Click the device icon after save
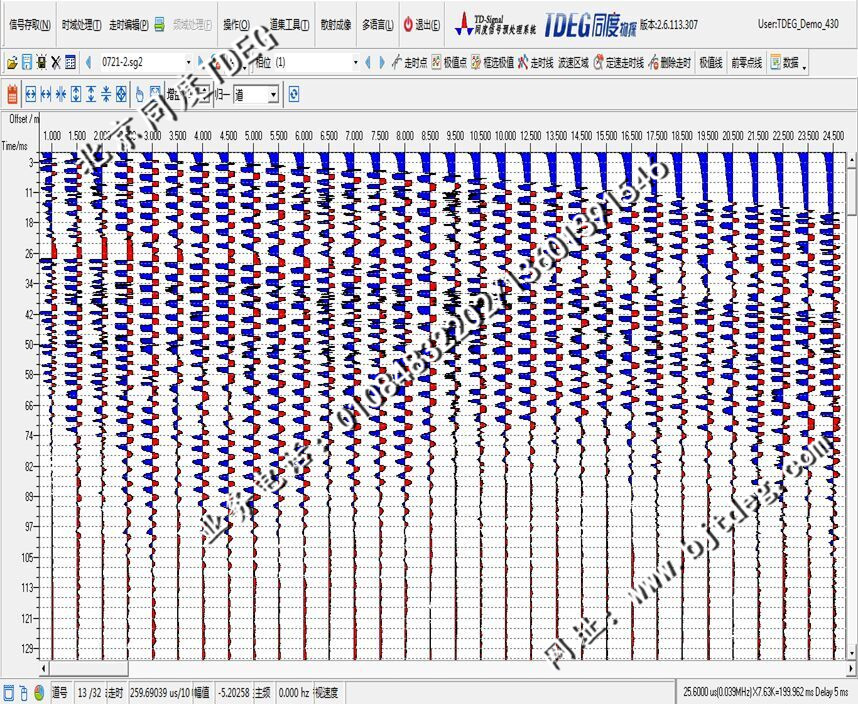The width and height of the screenshot is (858, 704). pos(42,62)
